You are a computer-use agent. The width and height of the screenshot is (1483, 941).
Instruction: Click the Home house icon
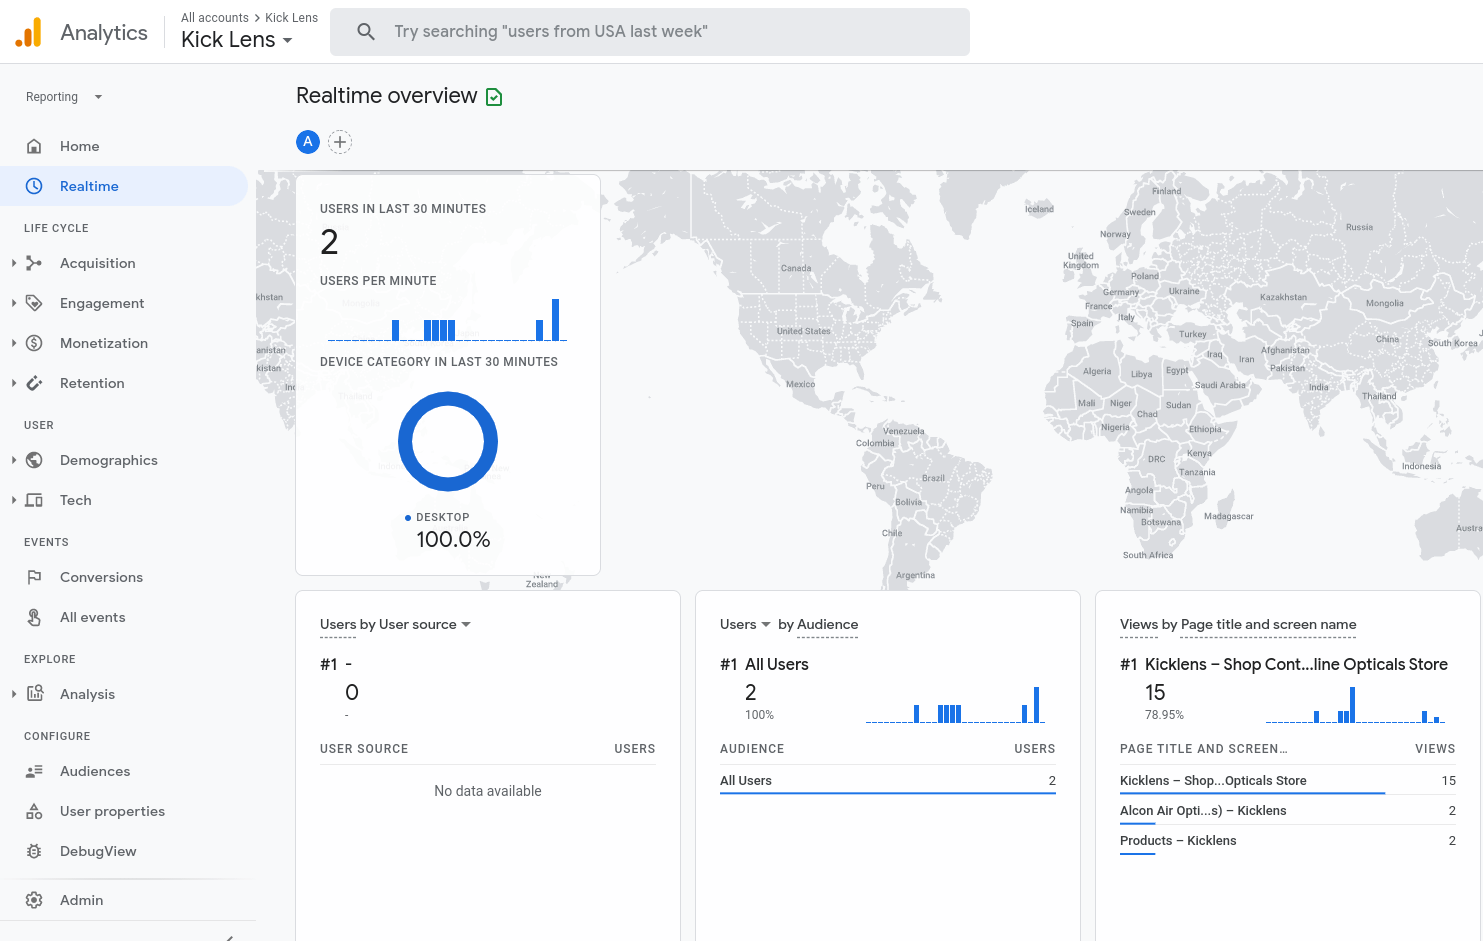pos(34,146)
